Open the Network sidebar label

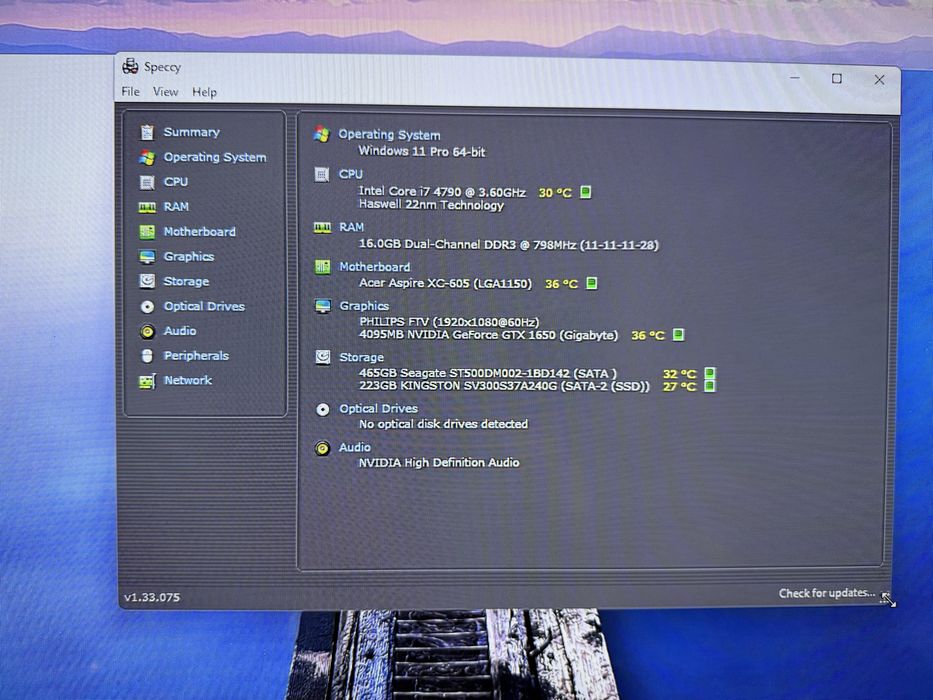[x=187, y=380]
